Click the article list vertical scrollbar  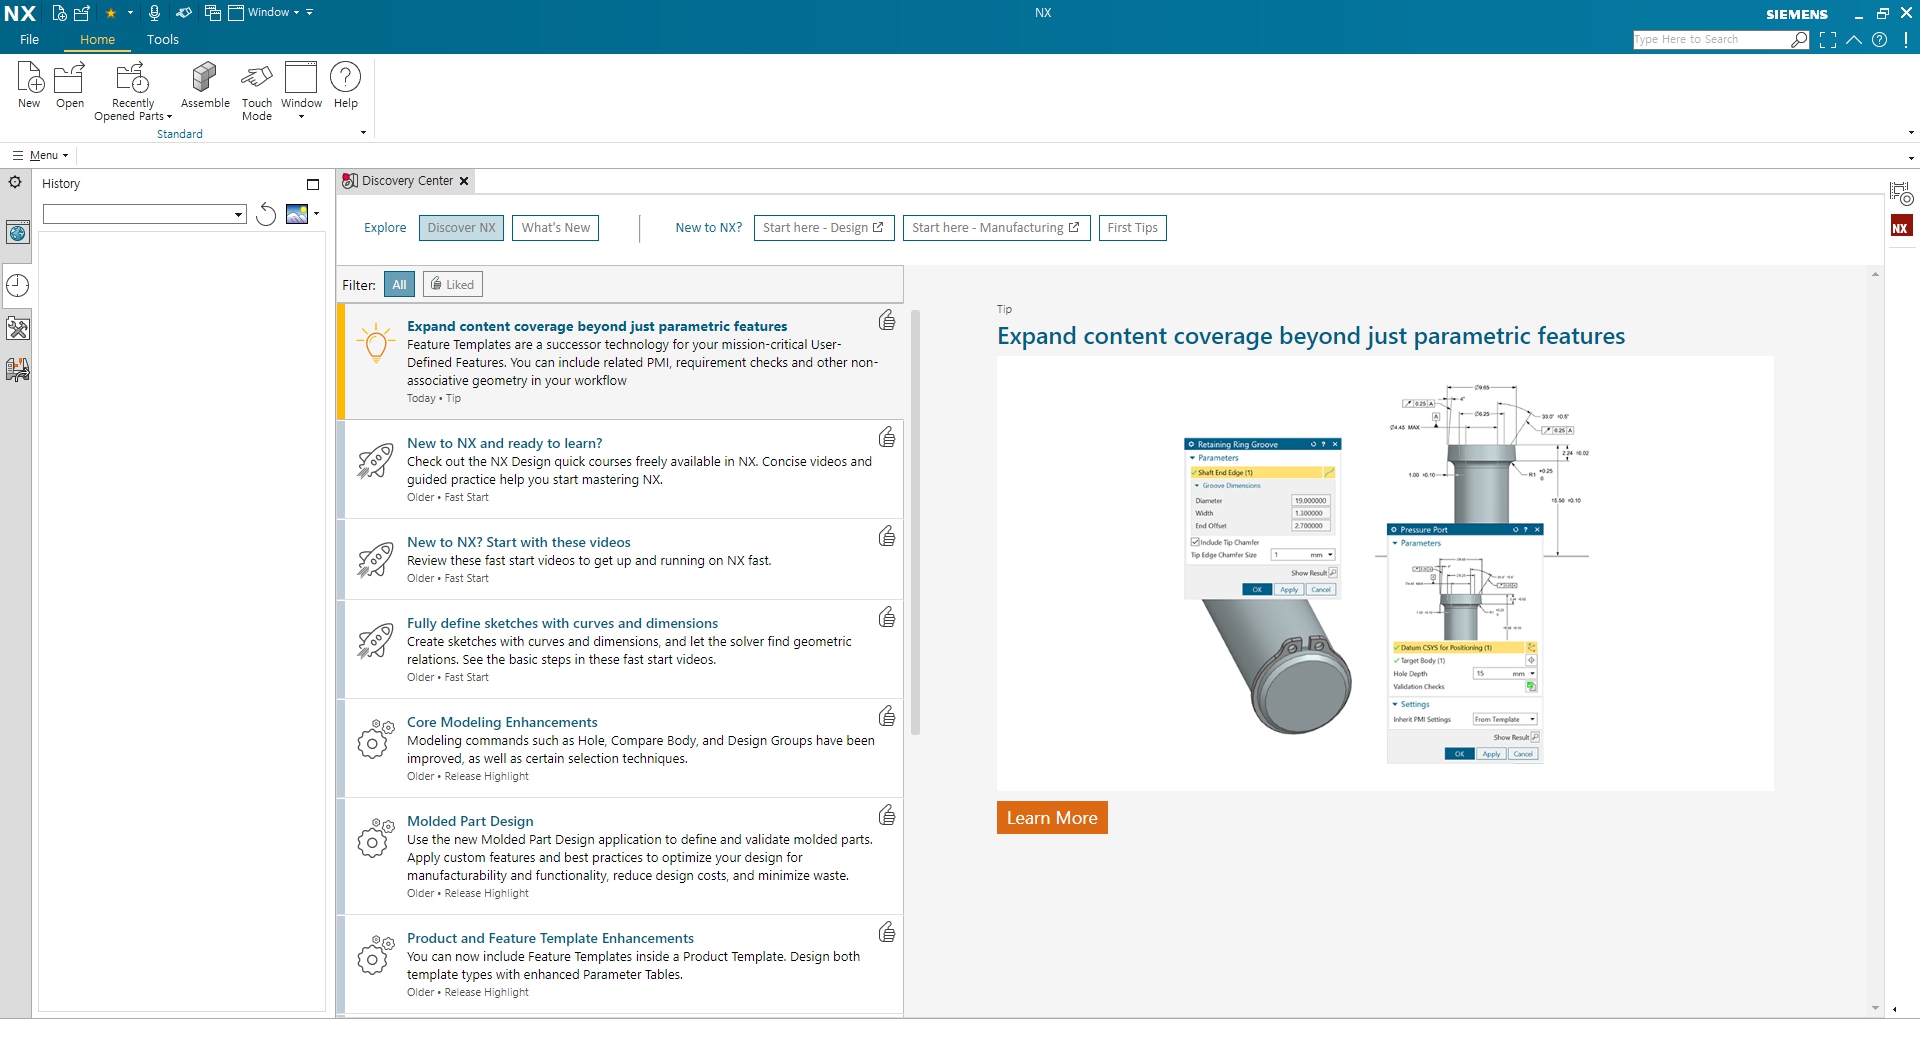(x=915, y=523)
